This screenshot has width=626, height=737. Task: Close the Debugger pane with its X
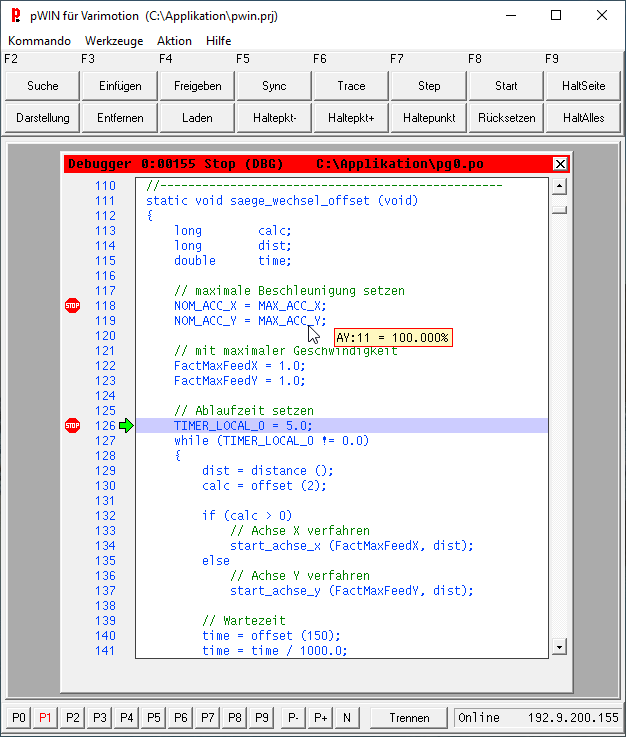560,164
